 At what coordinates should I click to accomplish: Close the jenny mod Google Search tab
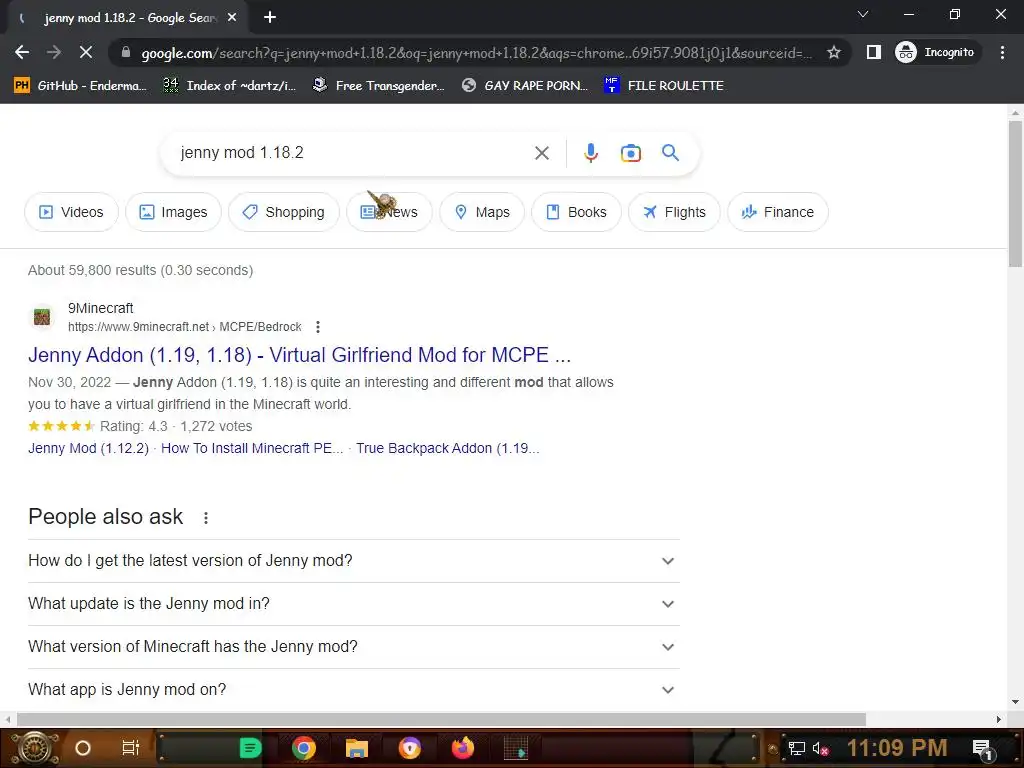(x=232, y=18)
